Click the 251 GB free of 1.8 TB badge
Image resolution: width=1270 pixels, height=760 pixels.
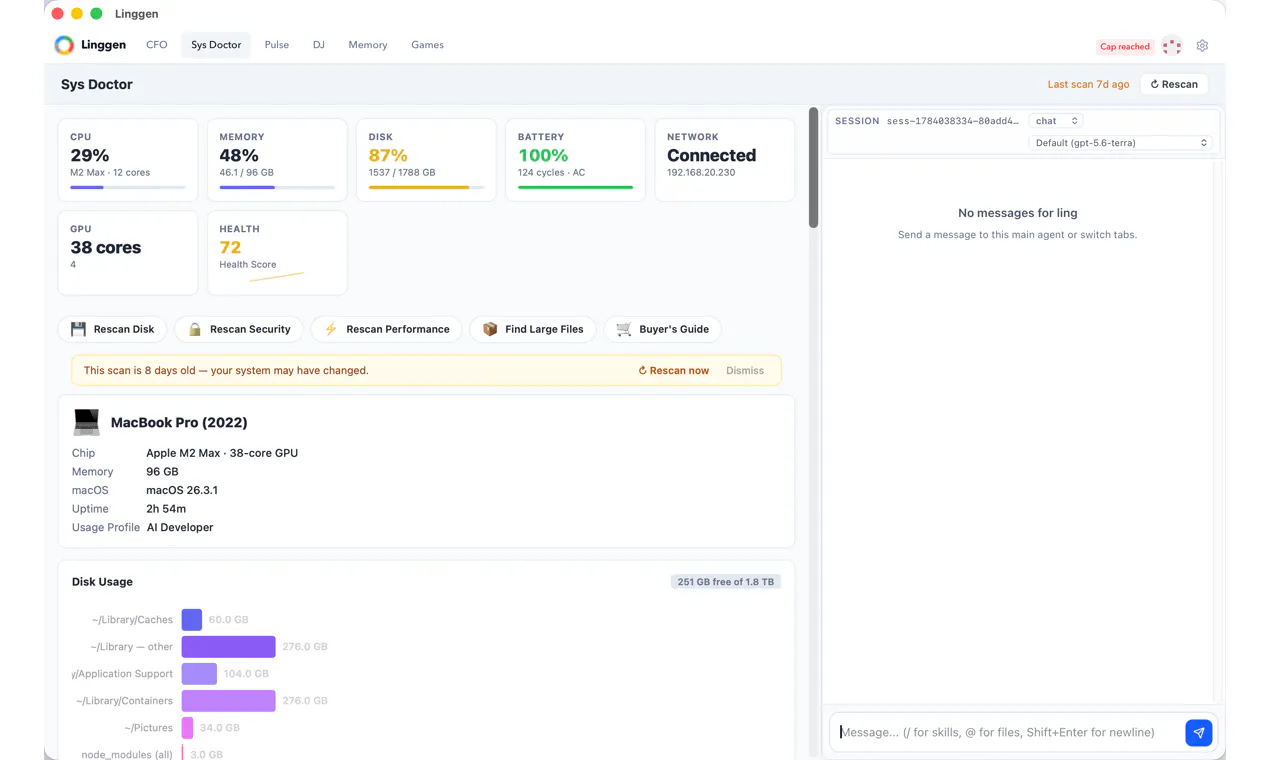pyautogui.click(x=725, y=582)
